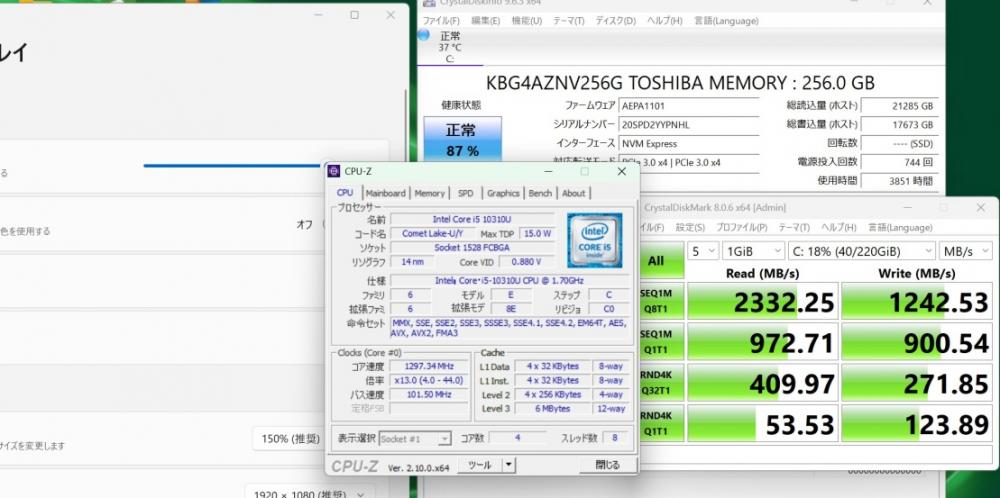Click the RND4K Q32T1 read result 409.97
The image size is (1000, 498).
[x=763, y=383]
